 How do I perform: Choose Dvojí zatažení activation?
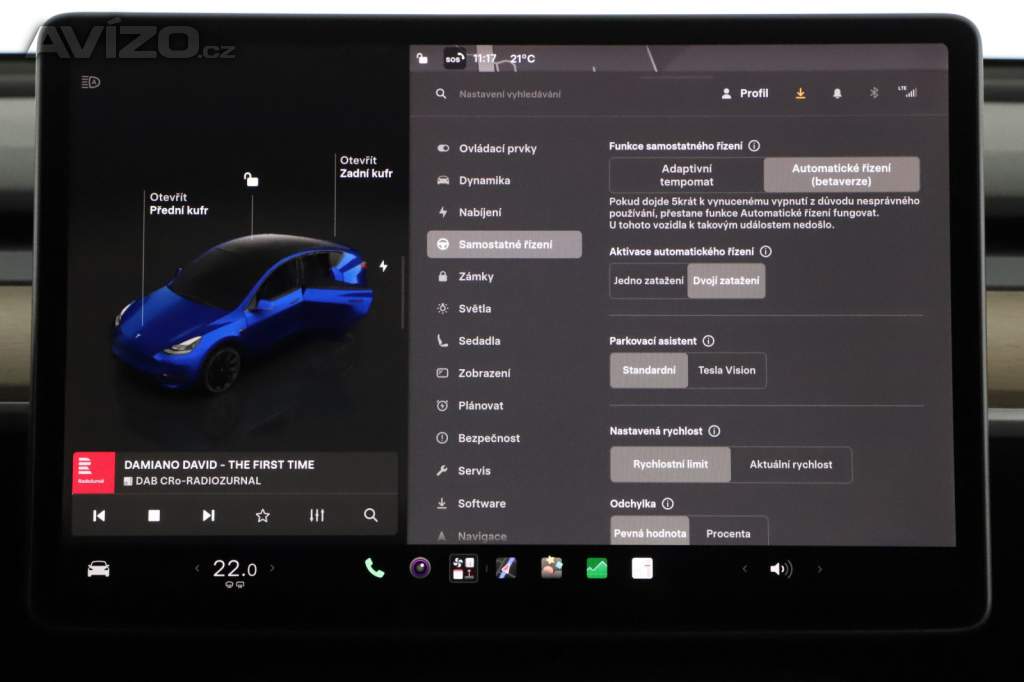726,281
